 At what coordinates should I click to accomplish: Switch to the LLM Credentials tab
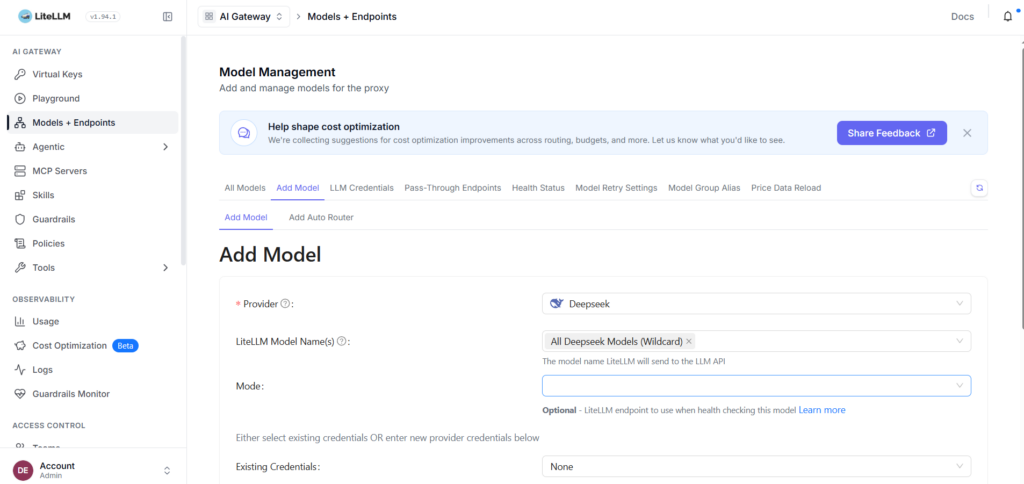362,187
